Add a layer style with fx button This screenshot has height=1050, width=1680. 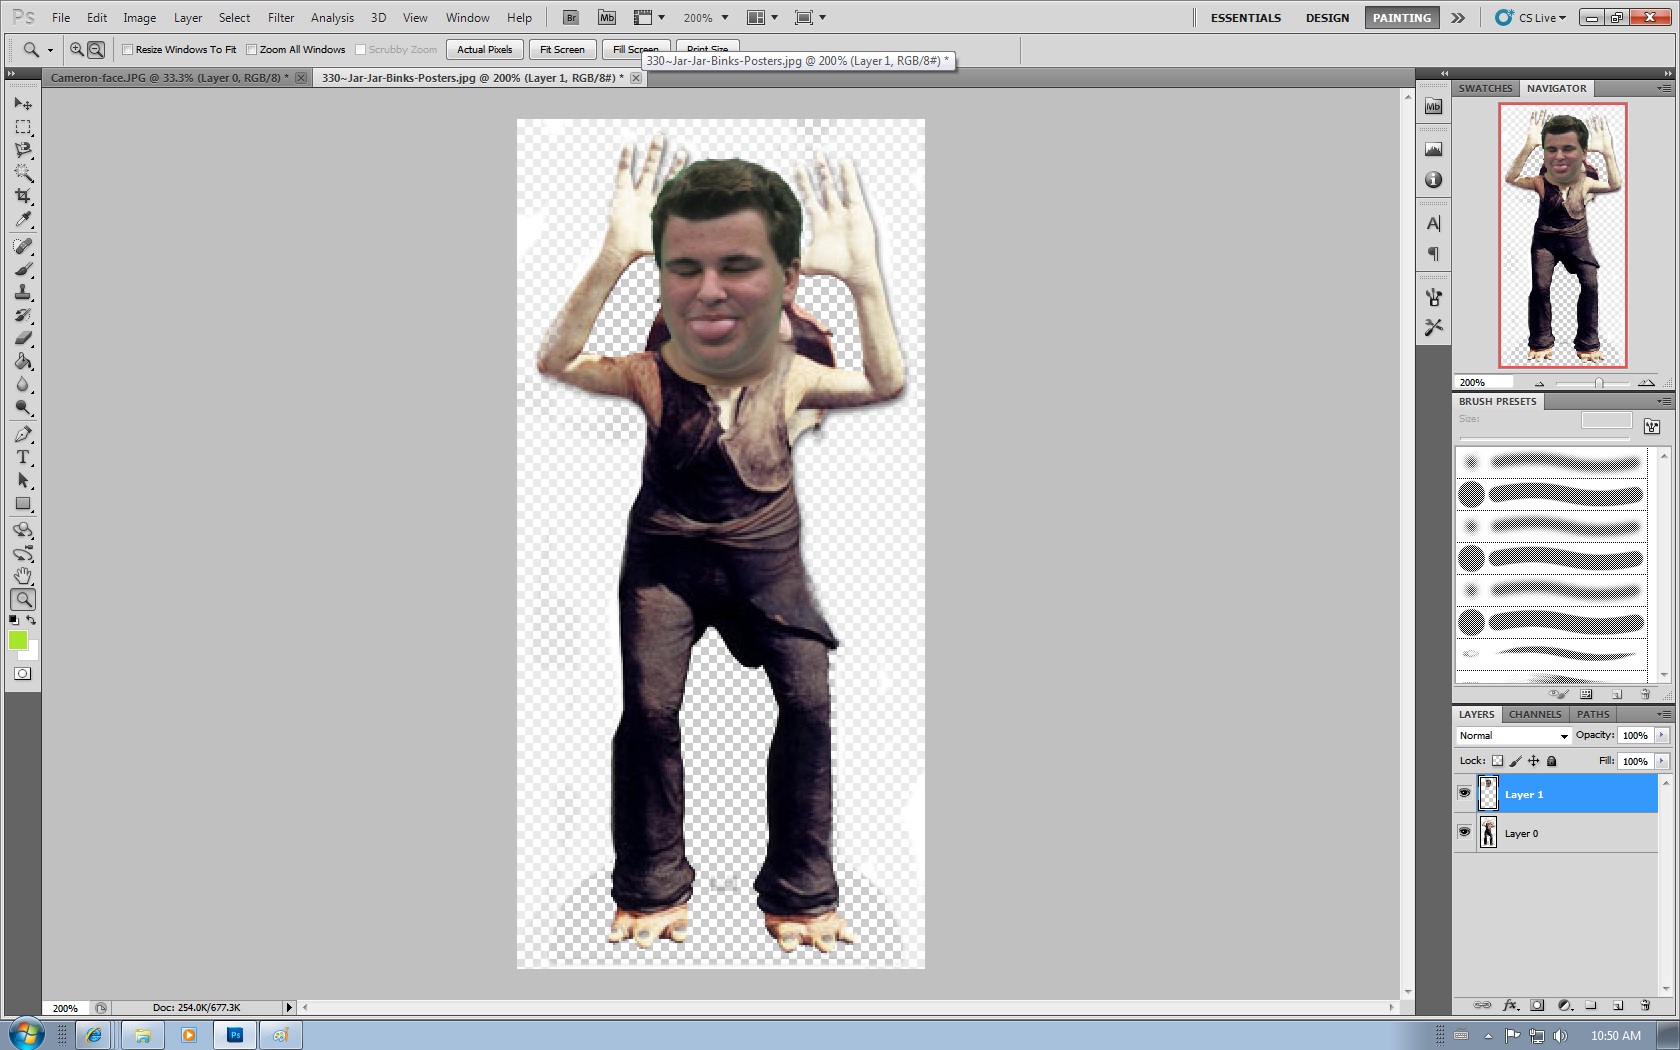click(x=1511, y=1005)
